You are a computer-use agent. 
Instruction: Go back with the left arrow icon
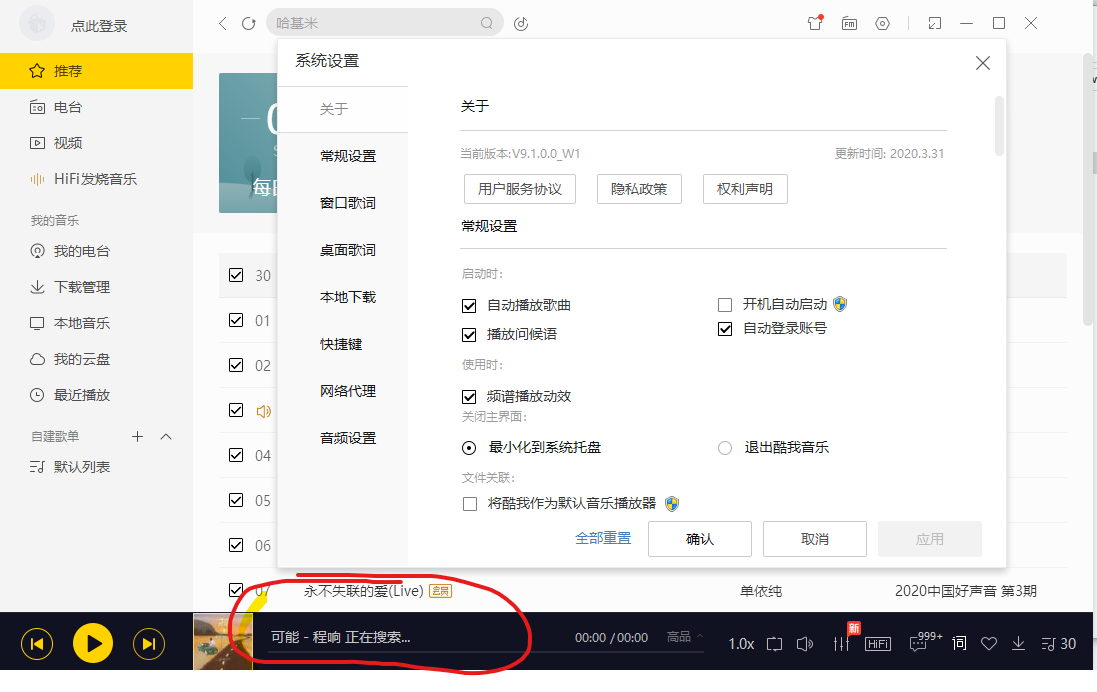tap(222, 24)
